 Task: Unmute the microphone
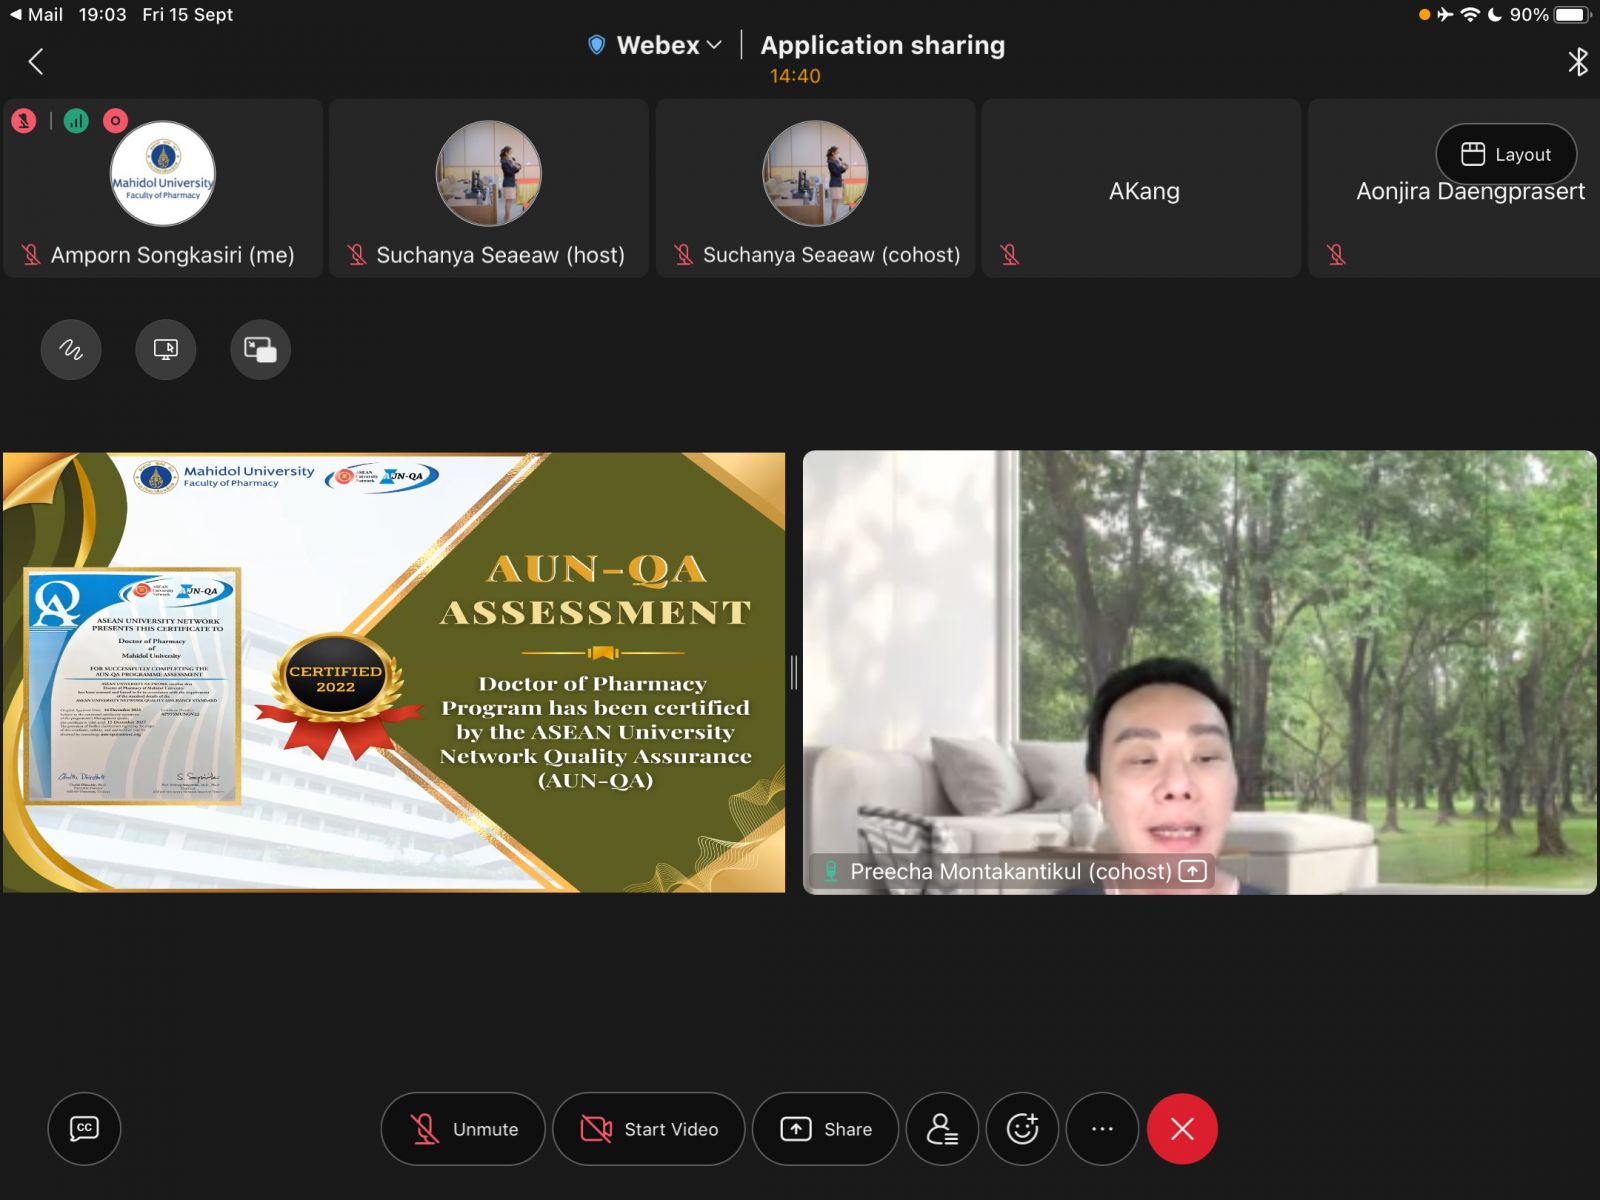point(463,1129)
